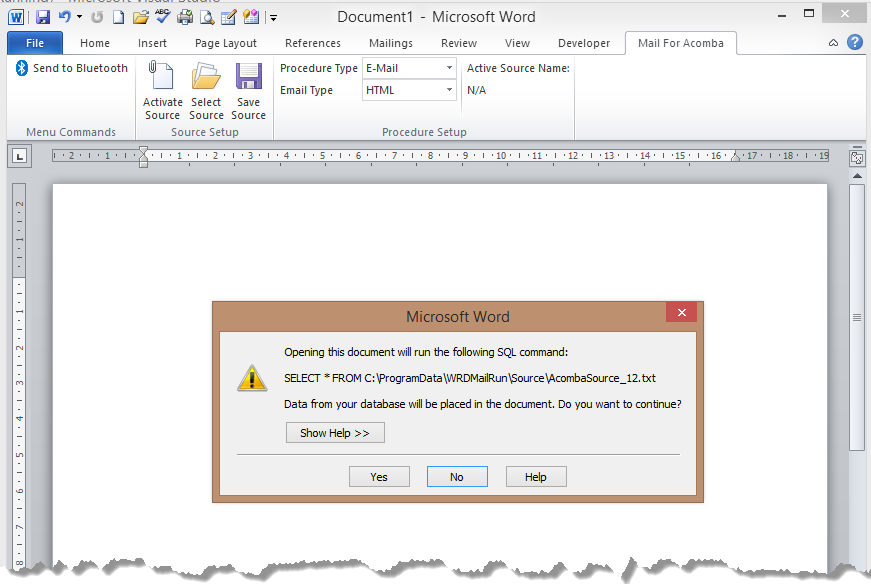The height and width of the screenshot is (584, 871).
Task: Click the Source Setup group label
Action: coord(204,132)
